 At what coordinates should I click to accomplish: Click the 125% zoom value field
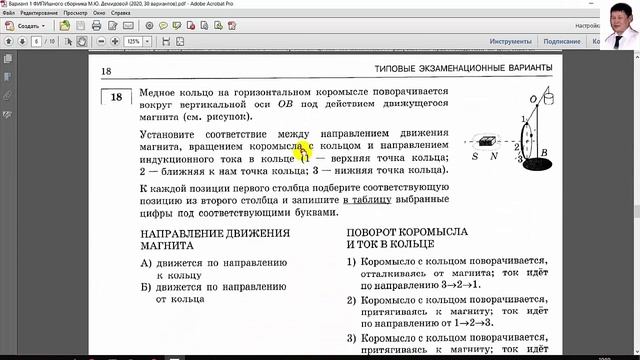point(133,41)
